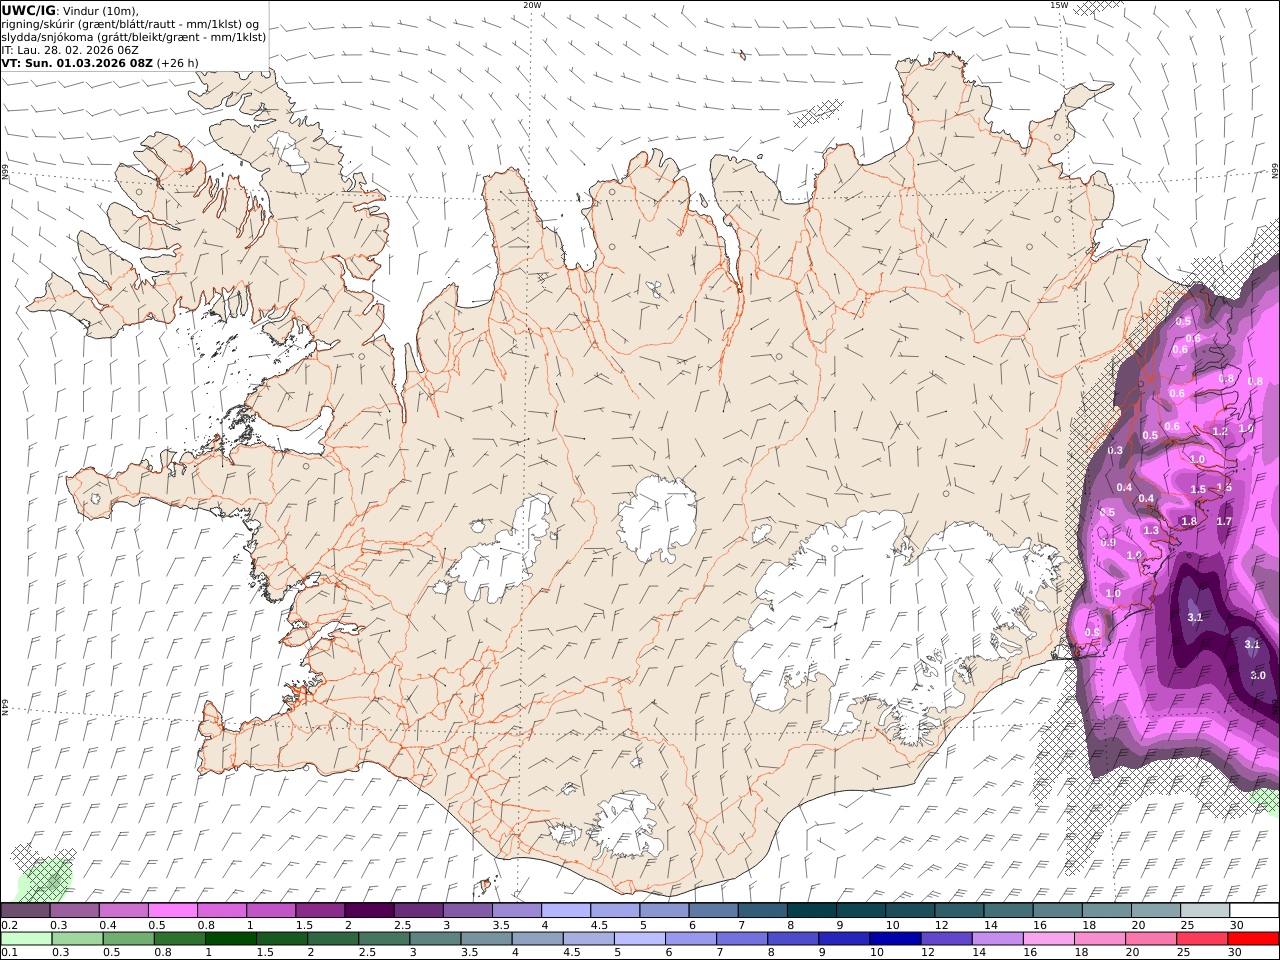This screenshot has width=1280, height=960.
Task: Click the '15W' longitude label
Action: coord(1059,5)
